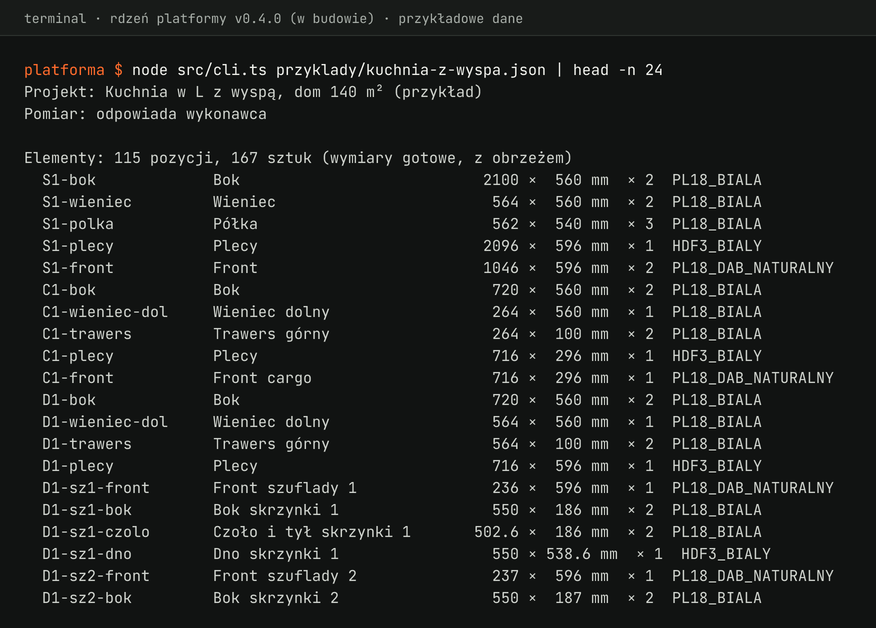Click the "D1-trawers" identifier
Screen dimensions: 876x628
pyautogui.click(x=87, y=444)
